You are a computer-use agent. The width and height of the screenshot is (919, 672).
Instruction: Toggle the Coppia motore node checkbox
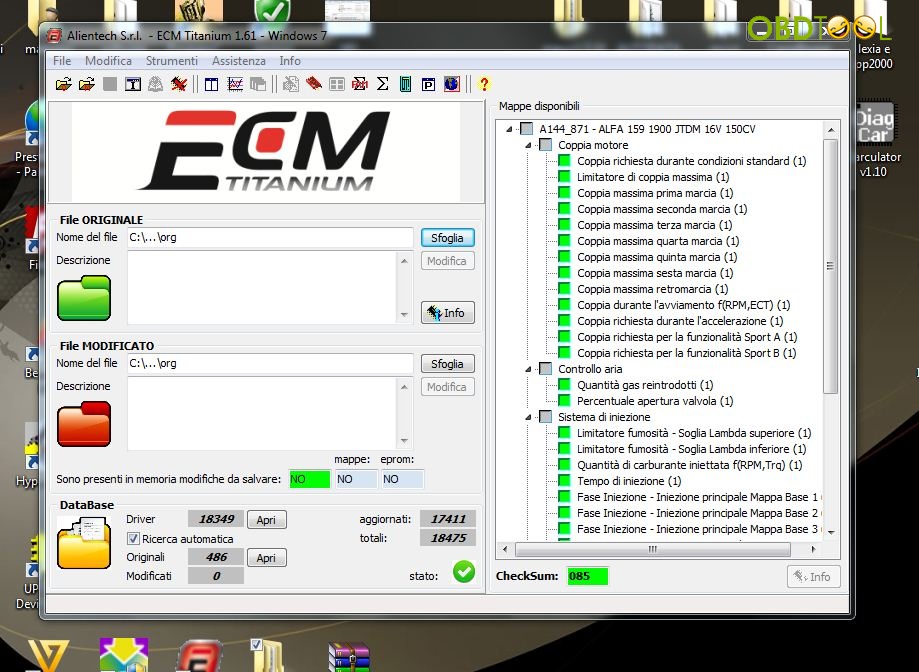click(546, 144)
